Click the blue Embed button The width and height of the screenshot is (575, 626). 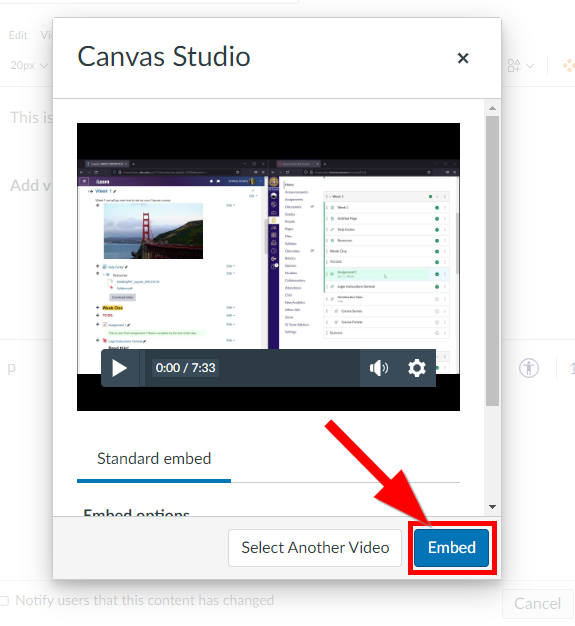click(x=451, y=547)
